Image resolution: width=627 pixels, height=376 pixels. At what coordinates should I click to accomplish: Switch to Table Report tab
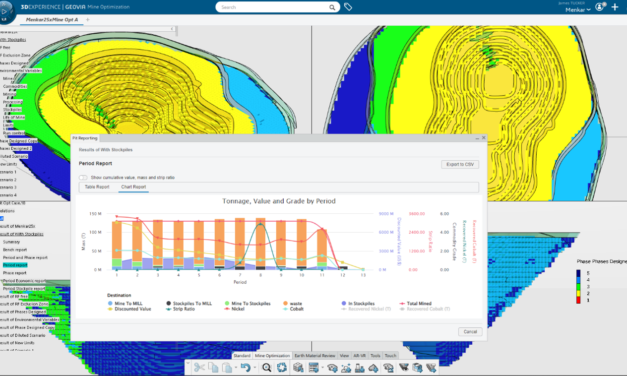[x=97, y=187]
